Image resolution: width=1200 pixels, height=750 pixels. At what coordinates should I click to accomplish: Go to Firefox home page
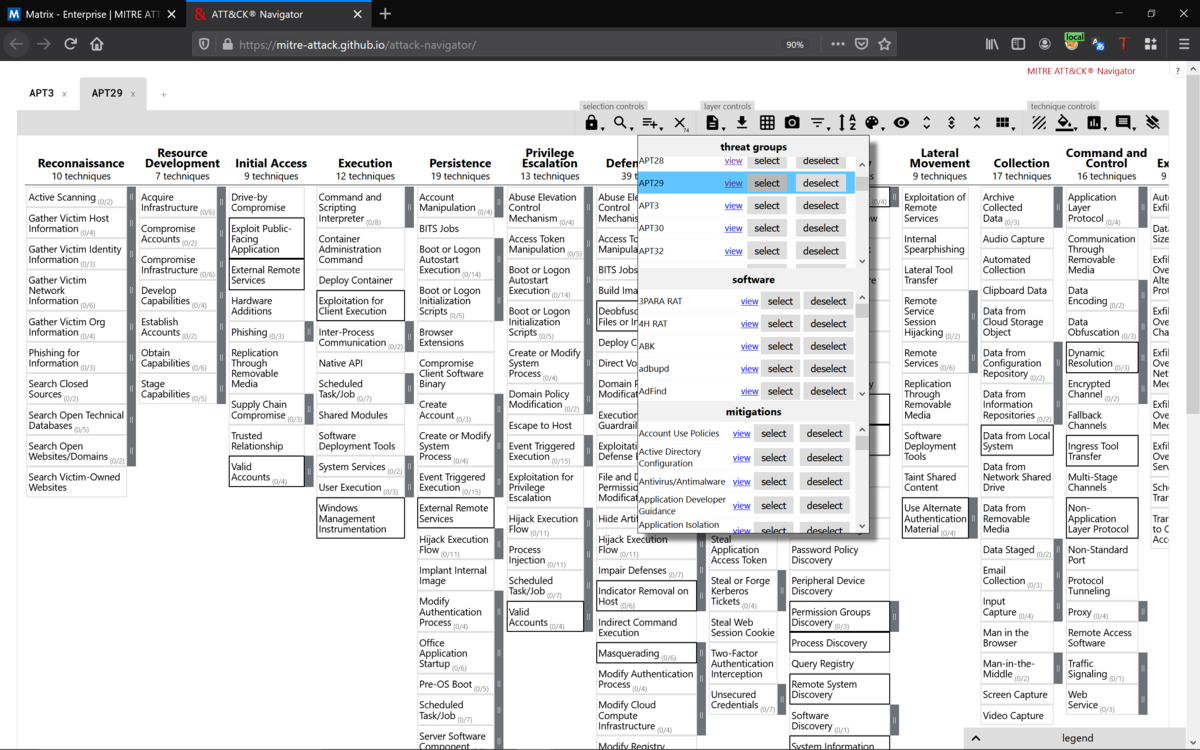point(97,44)
